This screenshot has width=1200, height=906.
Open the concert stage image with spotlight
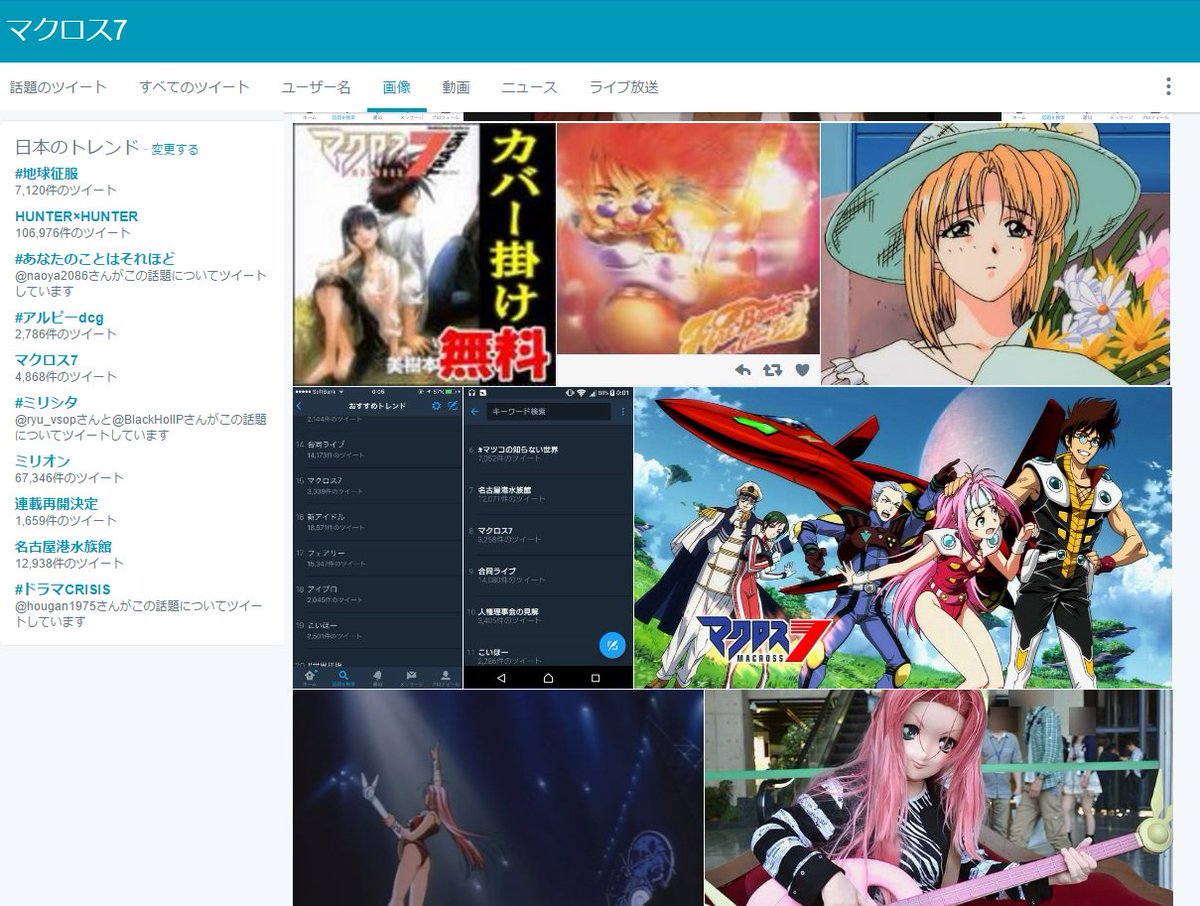tap(498, 798)
